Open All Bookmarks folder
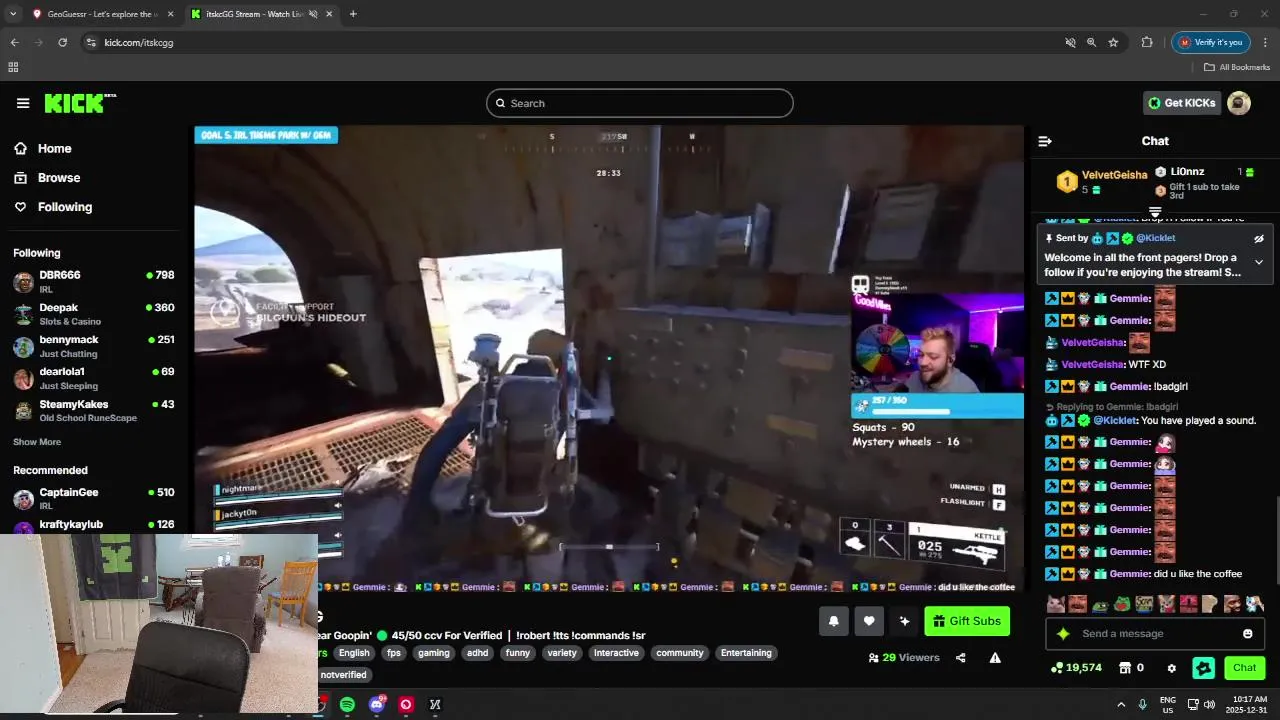Viewport: 1280px width, 720px height. (x=1236, y=67)
